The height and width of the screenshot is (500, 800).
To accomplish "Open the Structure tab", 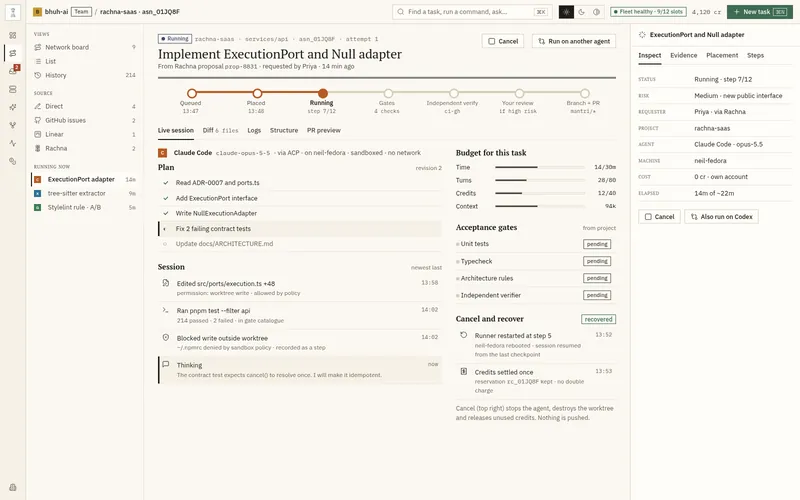I will [284, 131].
